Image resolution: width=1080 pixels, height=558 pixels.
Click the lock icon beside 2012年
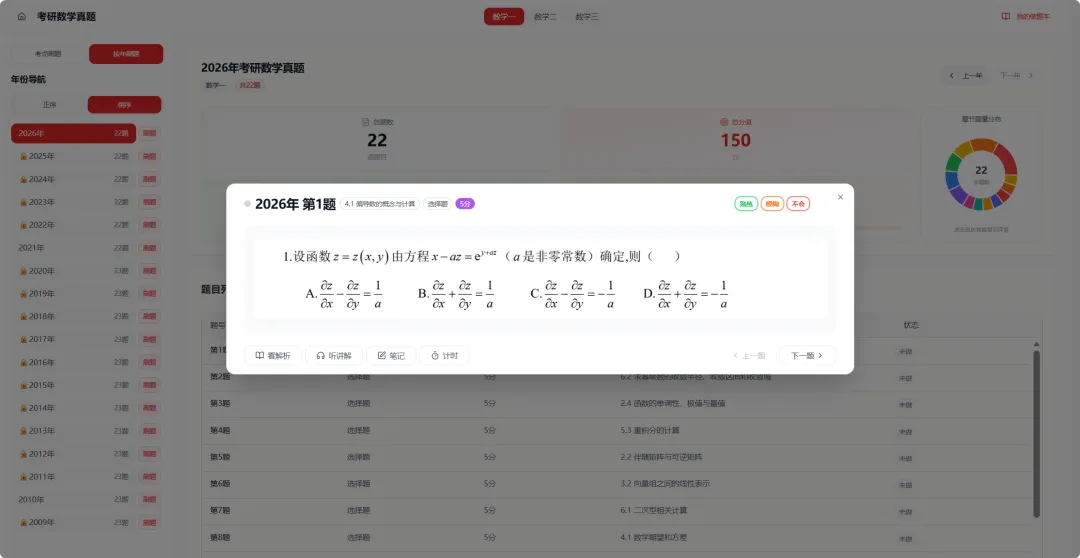coord(23,454)
